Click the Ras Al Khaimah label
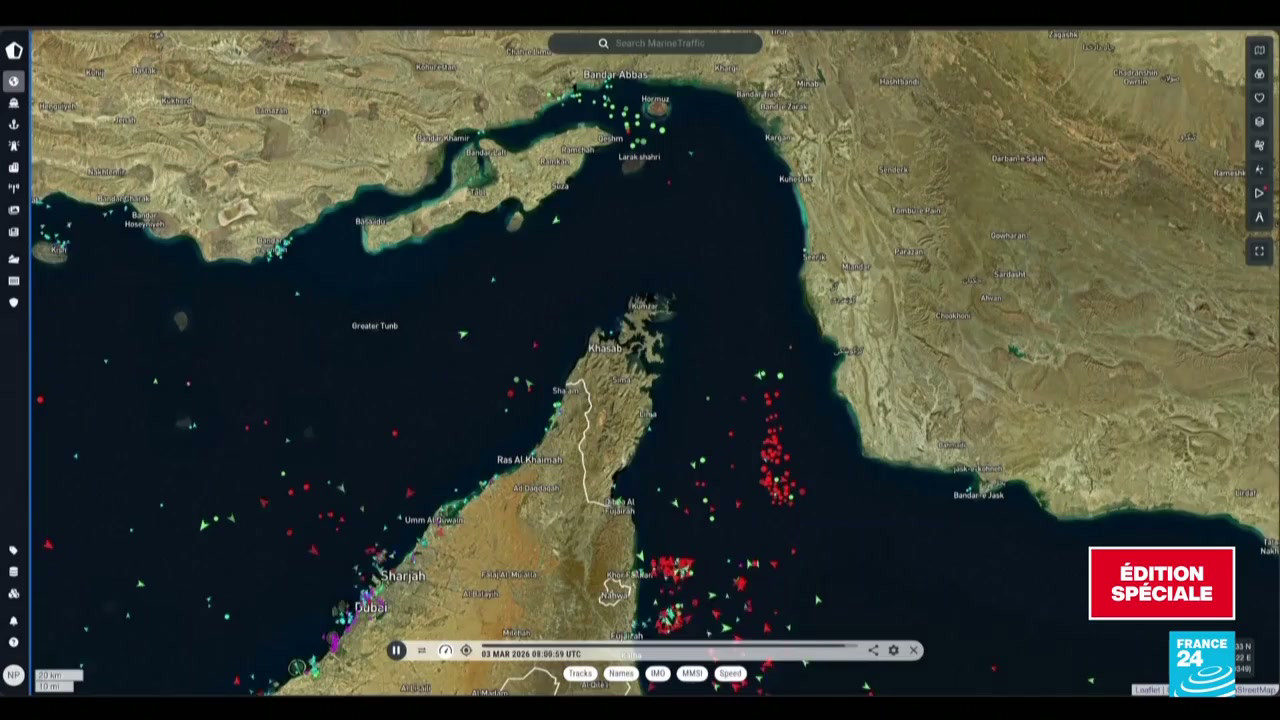The width and height of the screenshot is (1280, 720). pos(530,459)
